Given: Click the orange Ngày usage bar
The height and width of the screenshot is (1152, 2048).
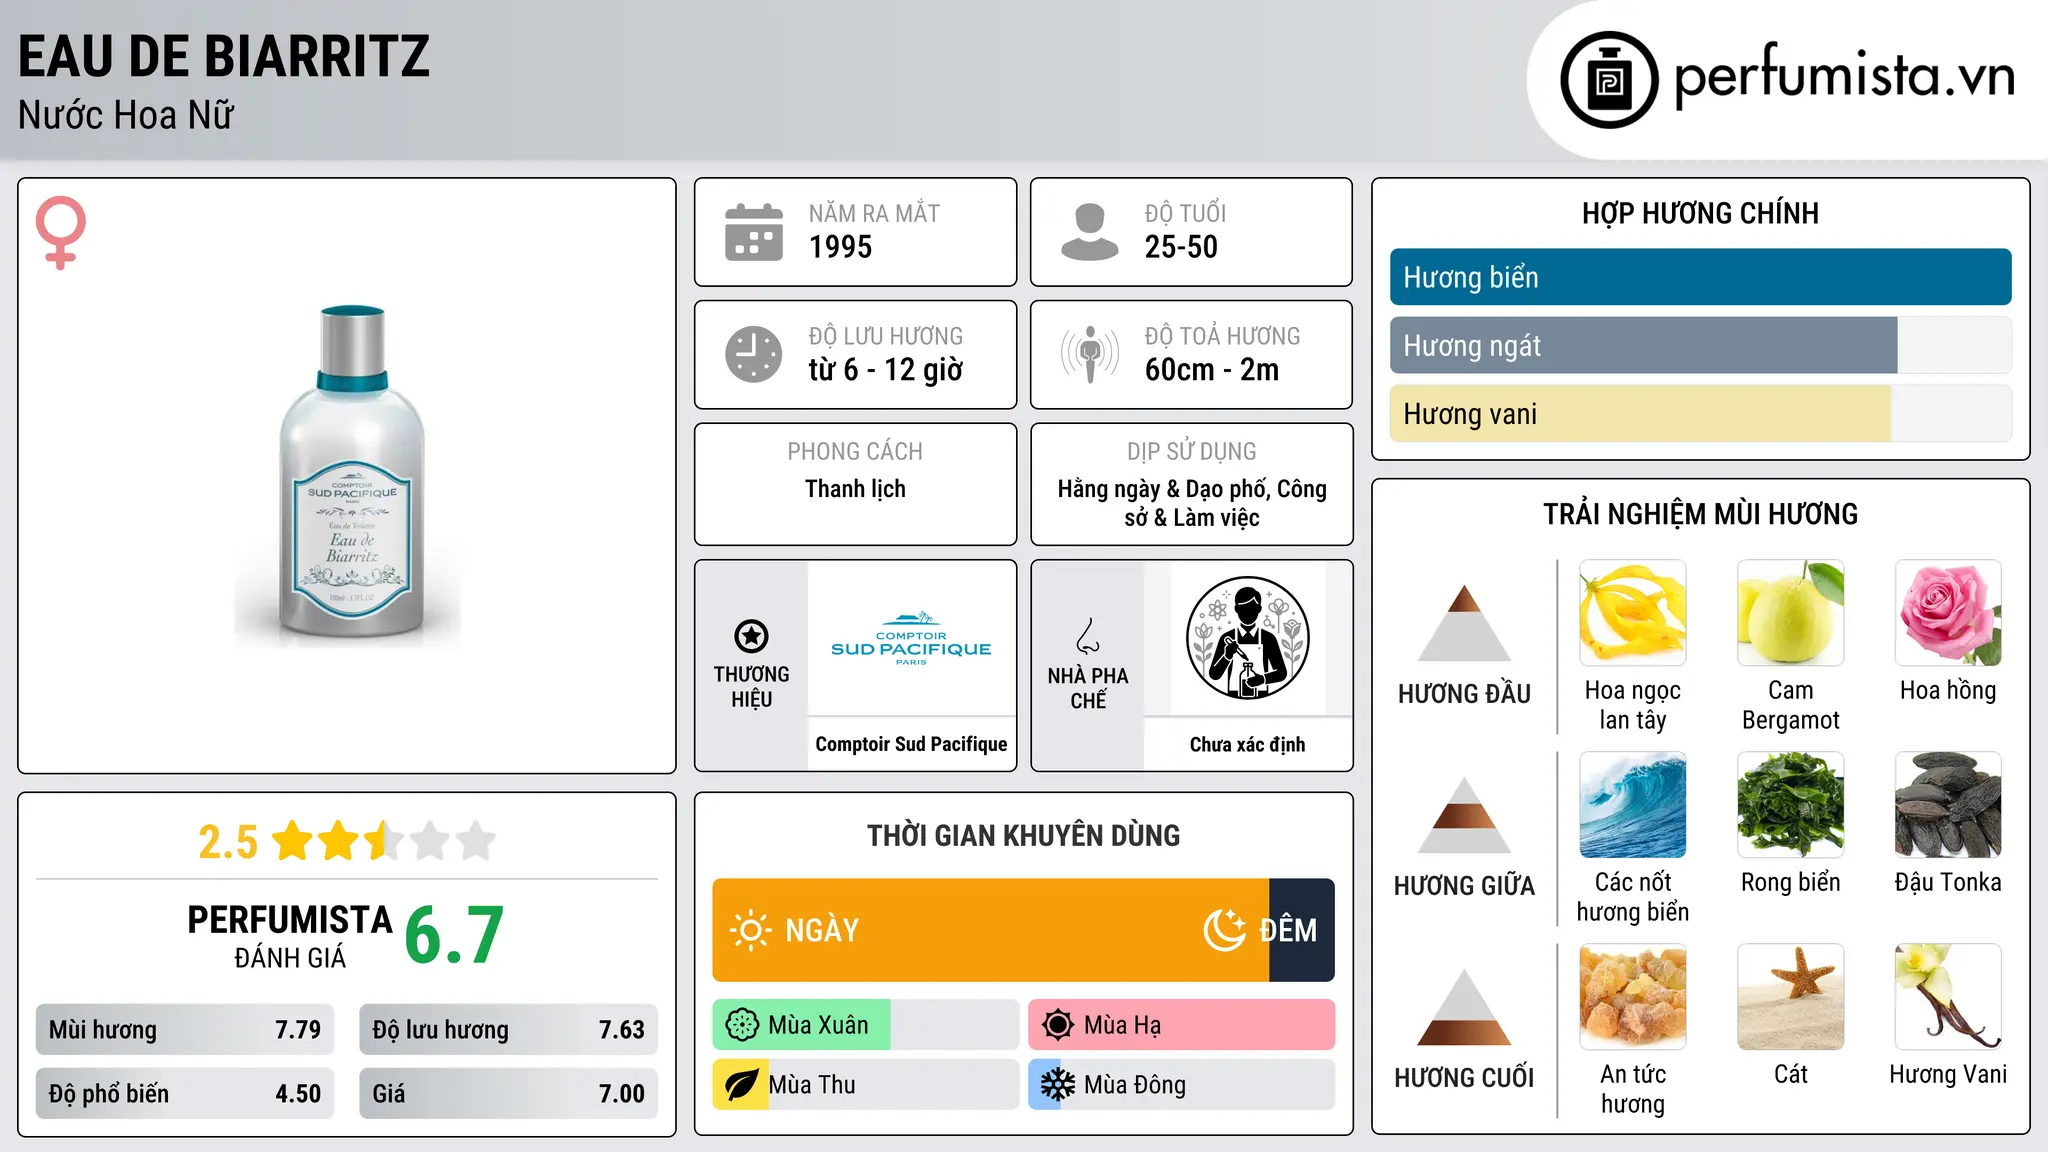Looking at the screenshot, I should click(x=991, y=930).
